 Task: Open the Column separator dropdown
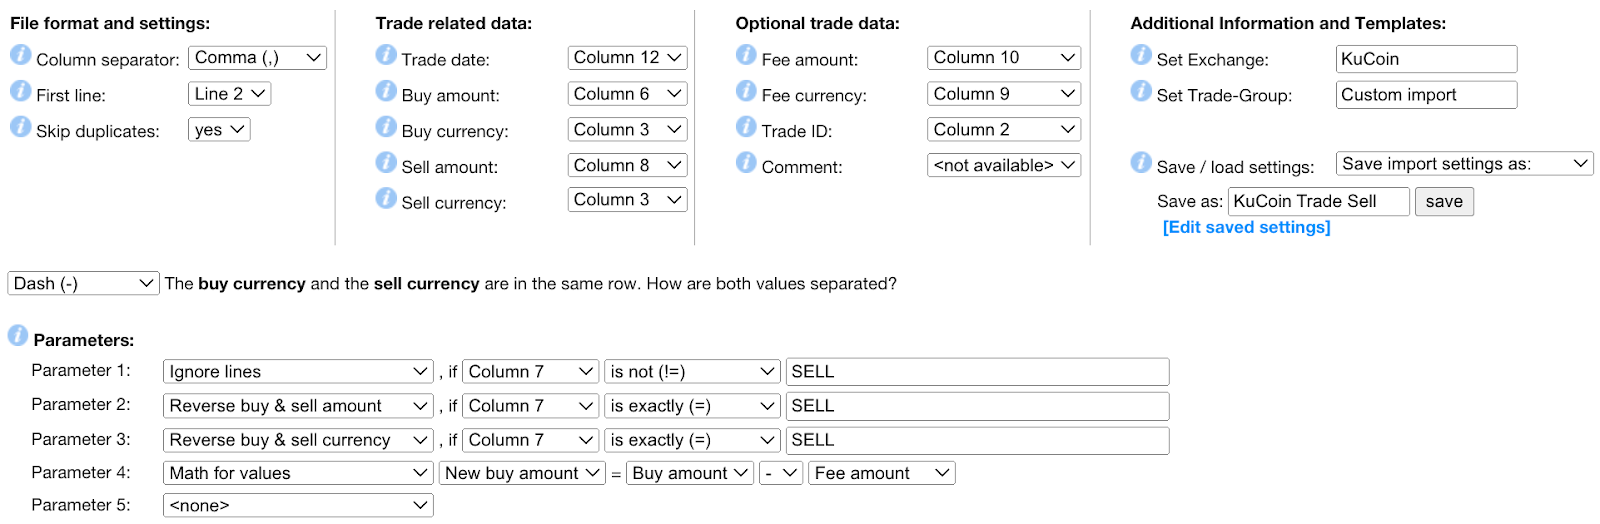click(257, 58)
